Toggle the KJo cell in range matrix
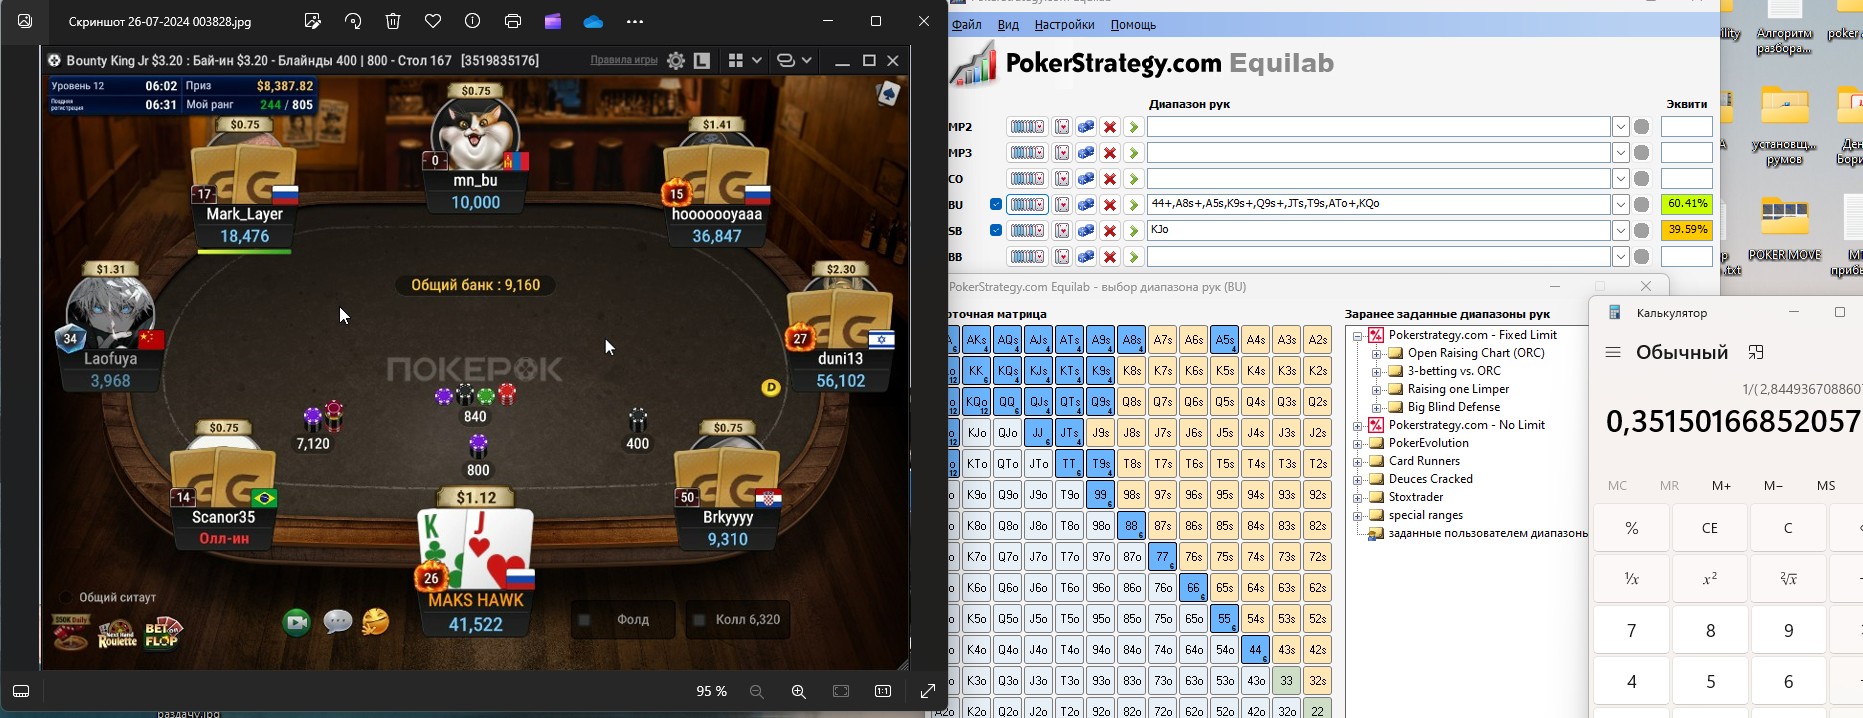1863x718 pixels. [x=977, y=433]
